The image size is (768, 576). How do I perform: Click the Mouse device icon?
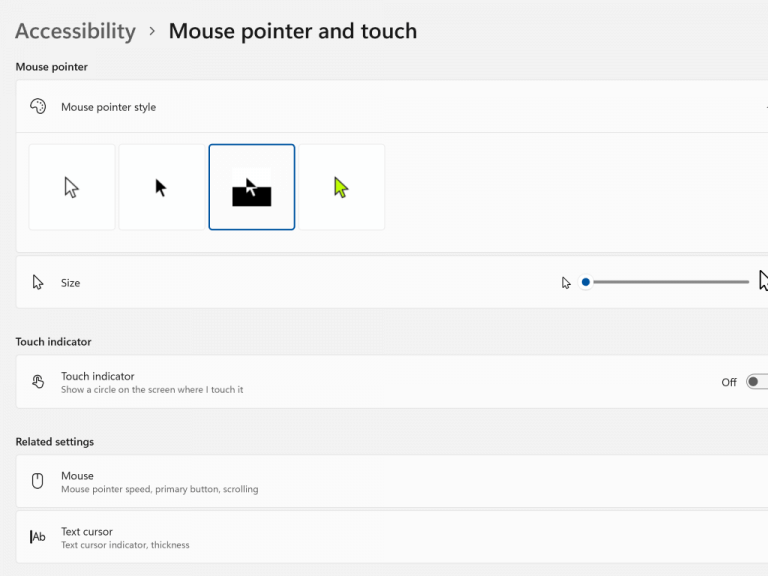tap(38, 481)
